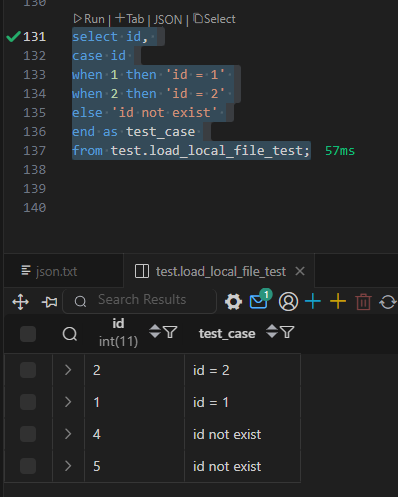Click the green checkmark beside line 131

13,37
